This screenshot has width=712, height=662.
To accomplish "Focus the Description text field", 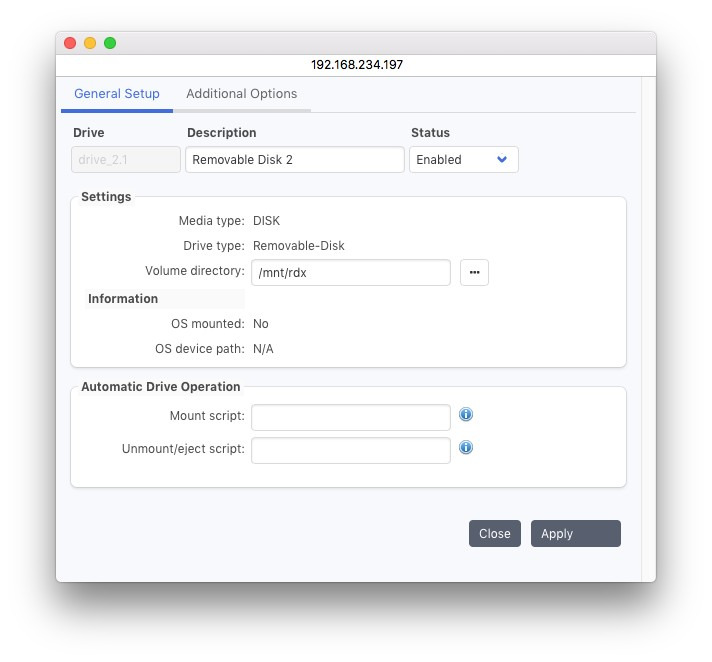I will tap(294, 160).
